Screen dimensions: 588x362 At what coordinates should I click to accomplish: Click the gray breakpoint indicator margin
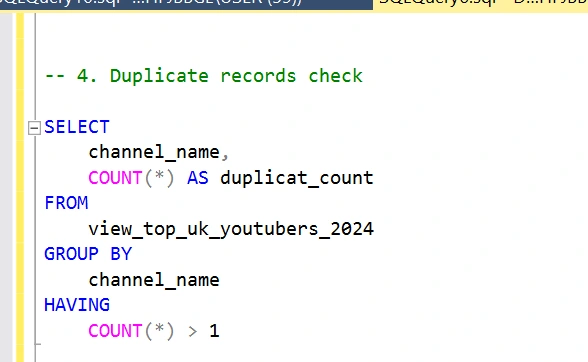(x=6, y=188)
